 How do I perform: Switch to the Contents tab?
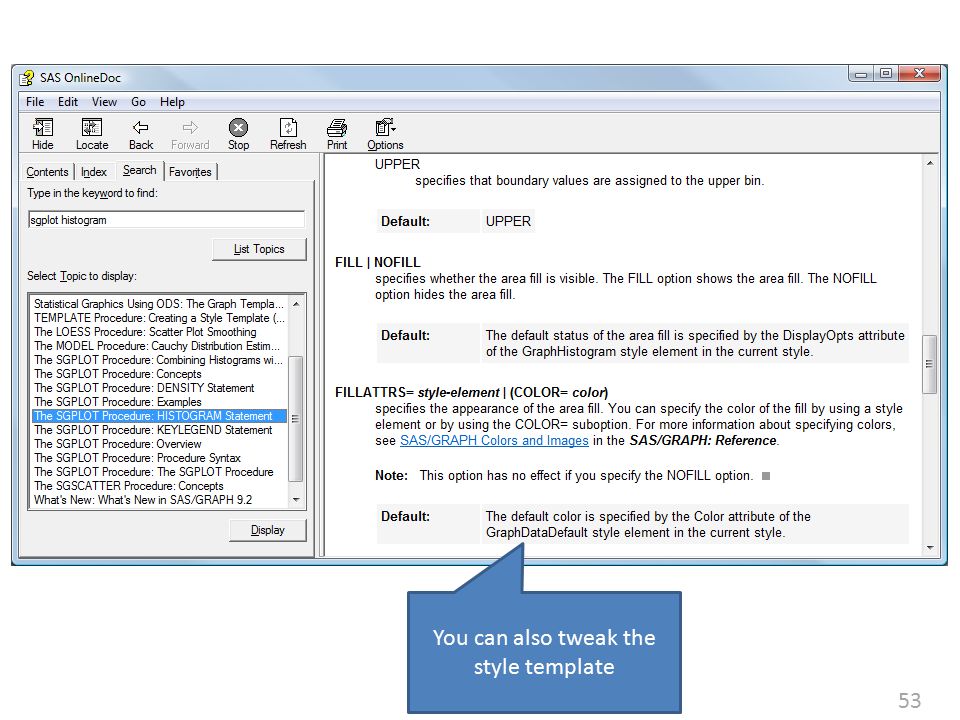[47, 172]
